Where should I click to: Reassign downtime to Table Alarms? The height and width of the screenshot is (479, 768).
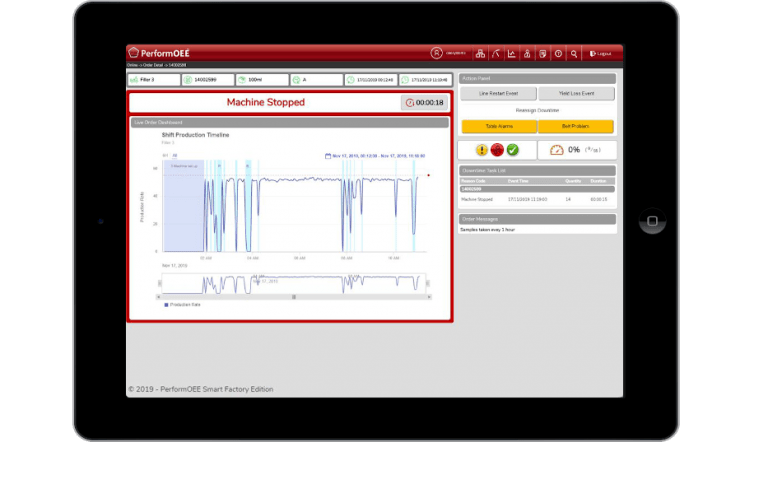point(499,126)
